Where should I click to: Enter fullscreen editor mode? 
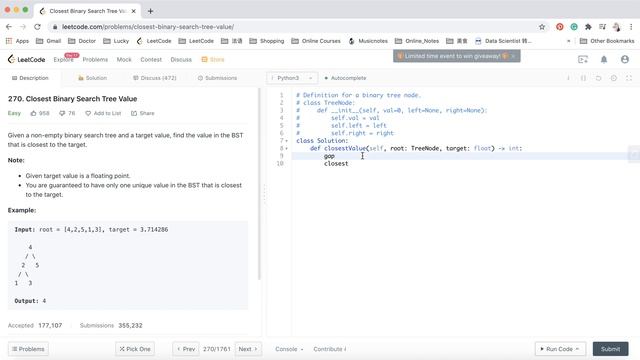pos(629,78)
